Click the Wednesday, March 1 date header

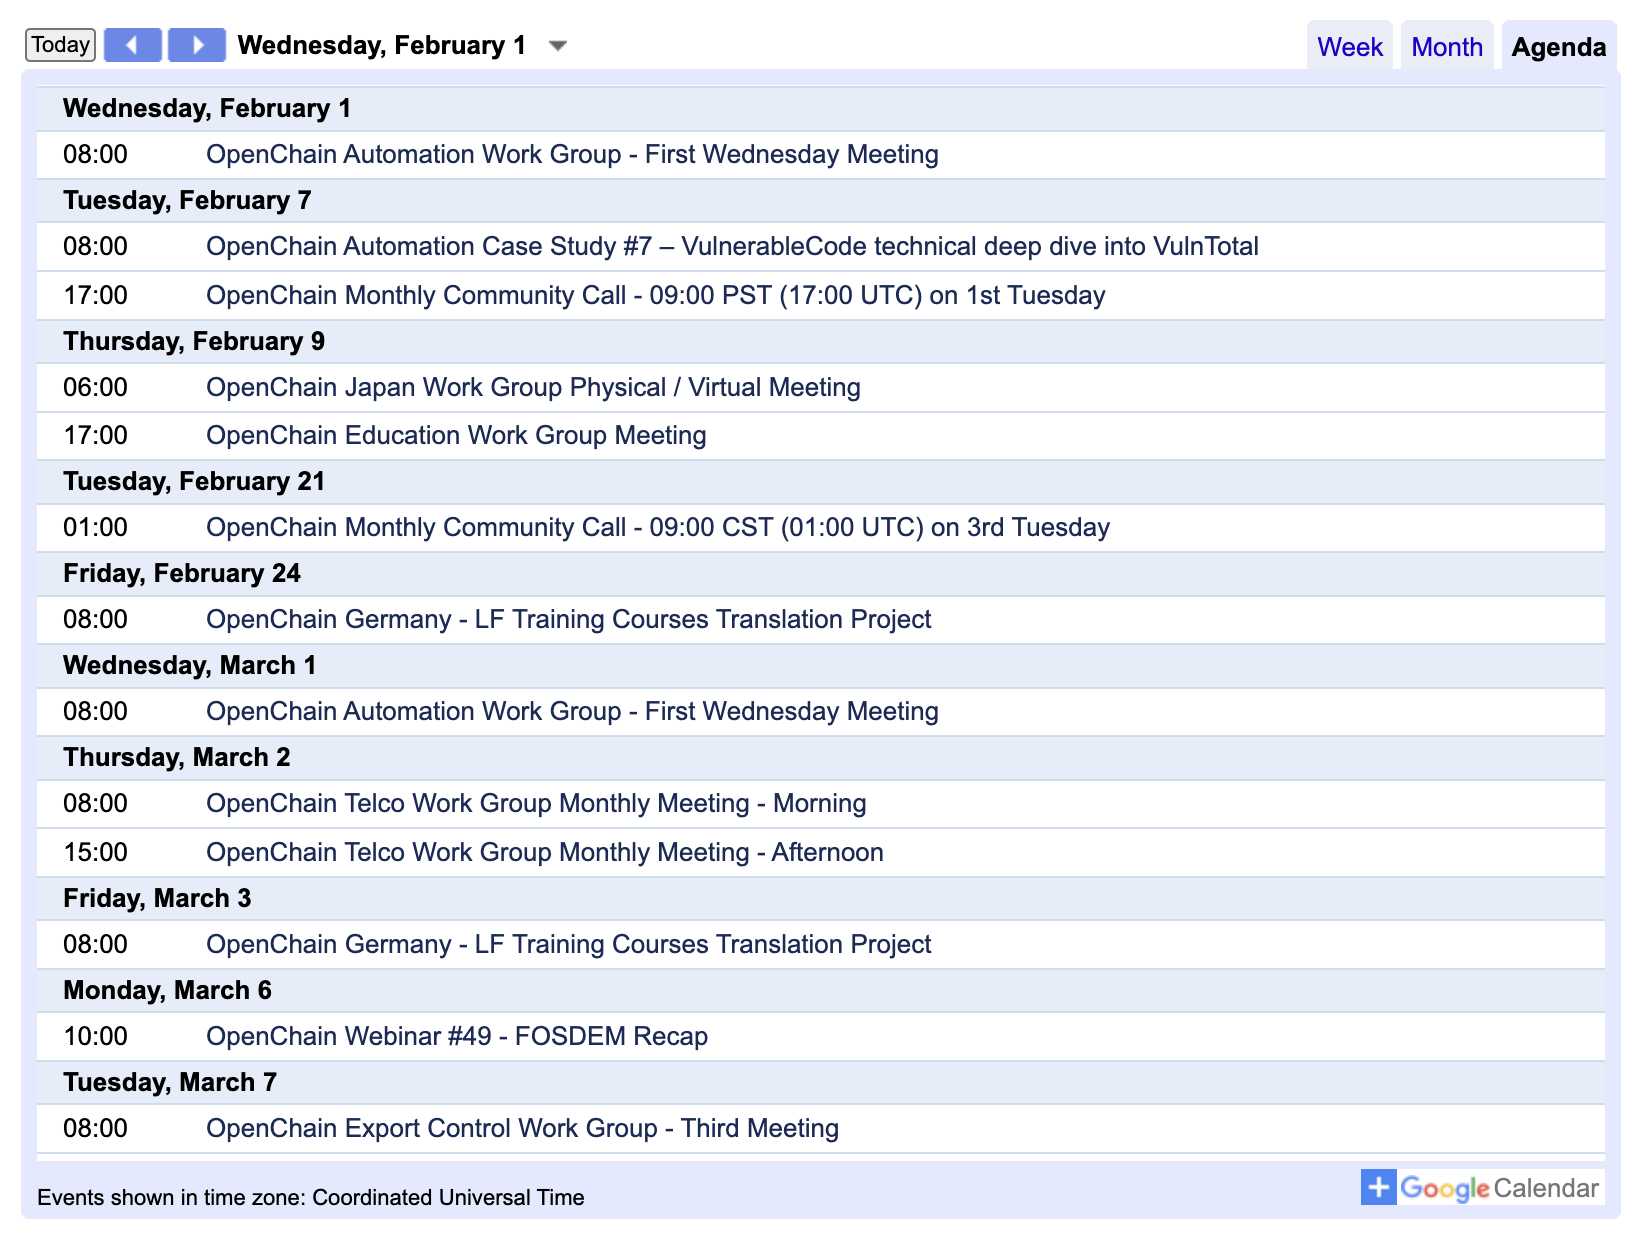(x=821, y=666)
